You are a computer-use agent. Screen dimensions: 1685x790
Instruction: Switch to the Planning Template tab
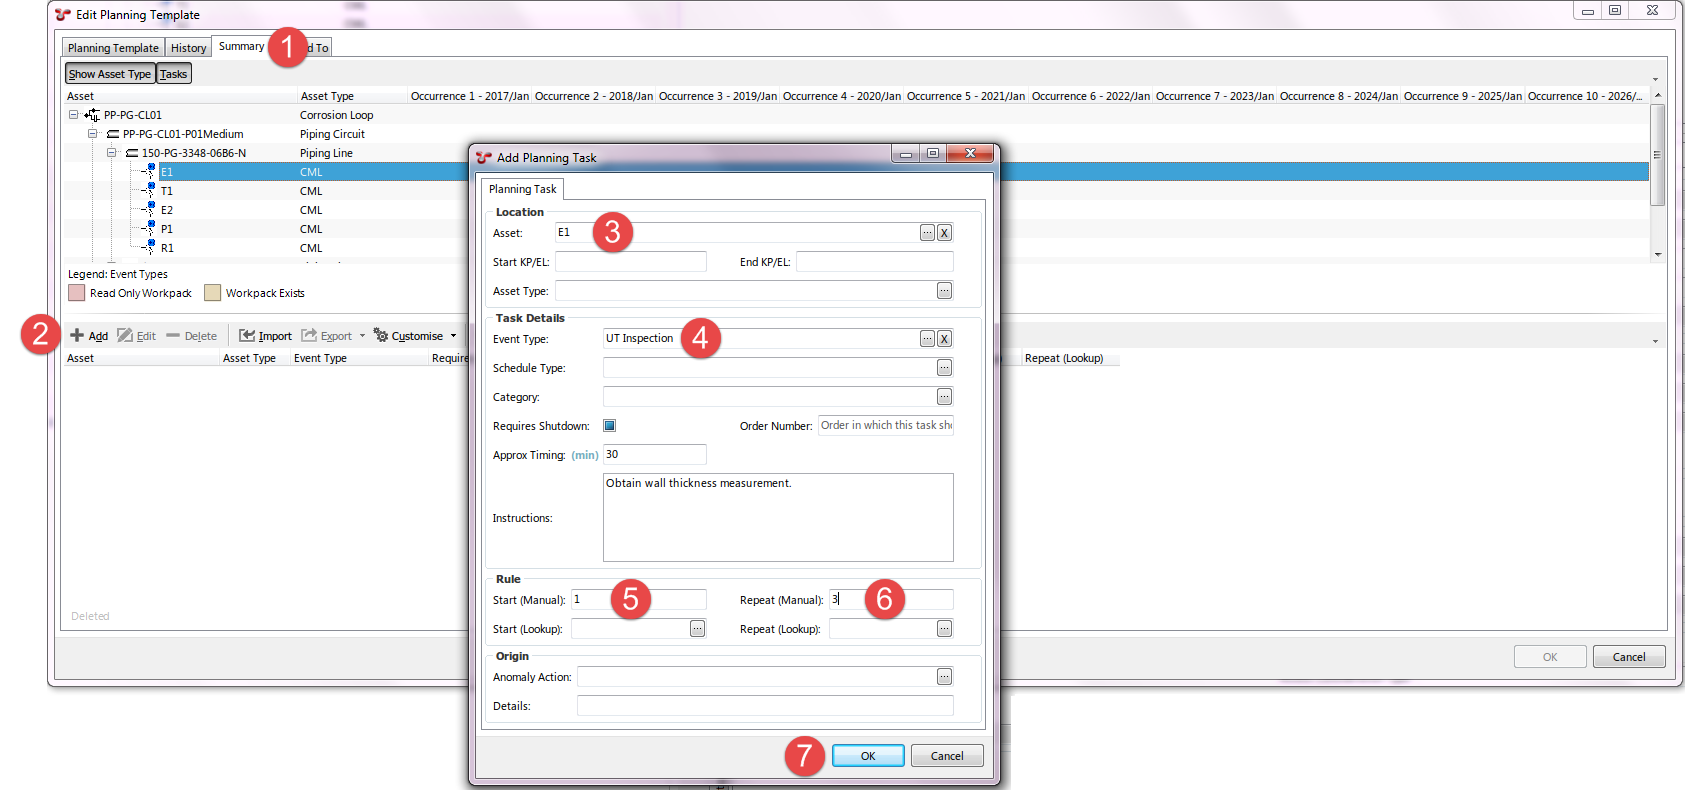pyautogui.click(x=113, y=48)
